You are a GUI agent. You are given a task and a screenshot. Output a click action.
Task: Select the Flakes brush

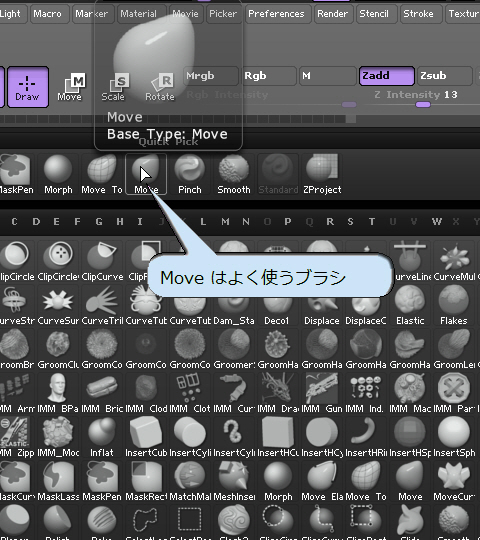(x=454, y=306)
